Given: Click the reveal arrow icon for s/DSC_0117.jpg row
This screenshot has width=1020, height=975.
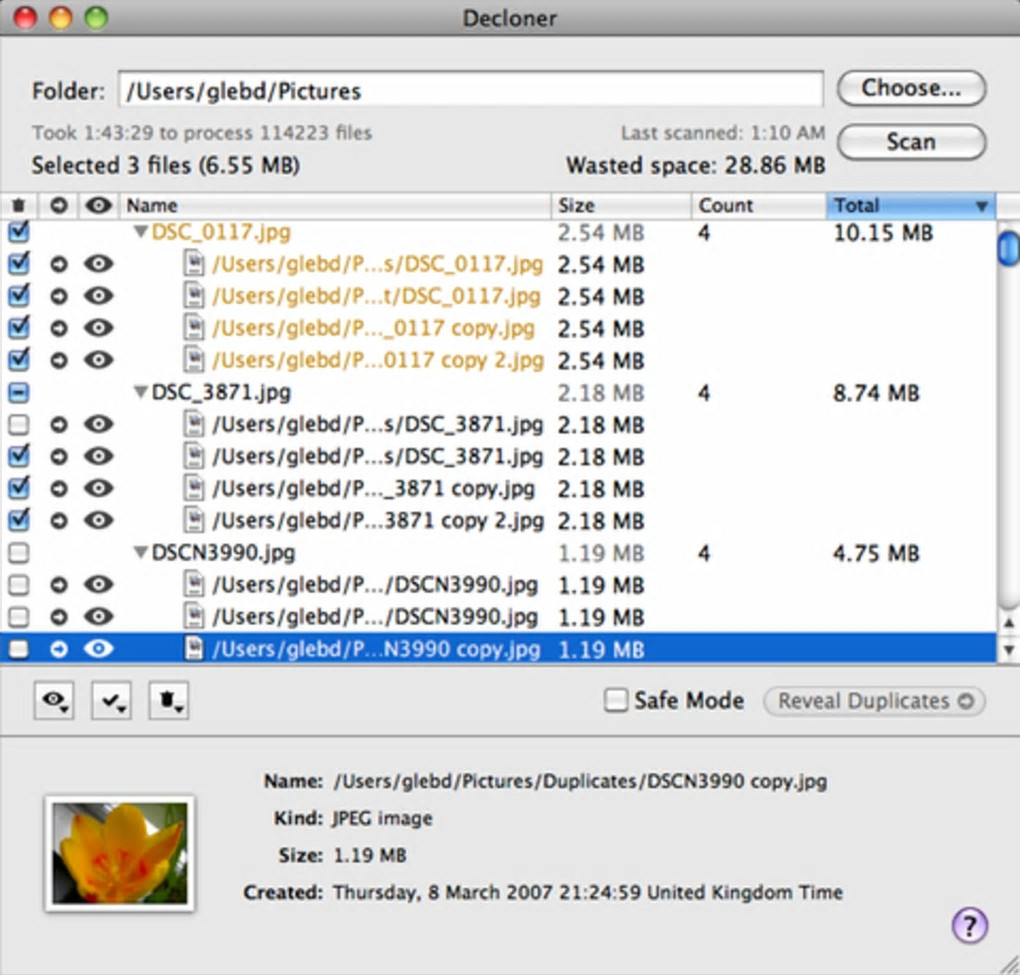Looking at the screenshot, I should [59, 264].
